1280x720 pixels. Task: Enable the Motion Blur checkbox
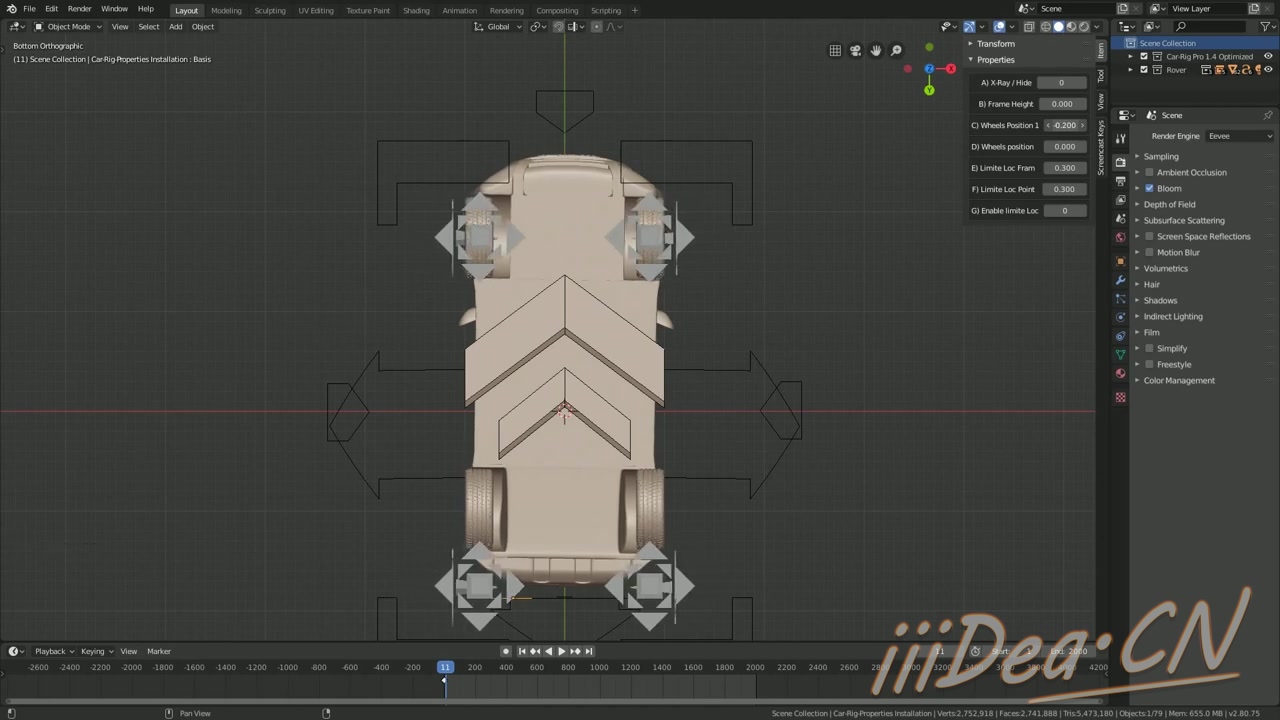tap(1149, 252)
